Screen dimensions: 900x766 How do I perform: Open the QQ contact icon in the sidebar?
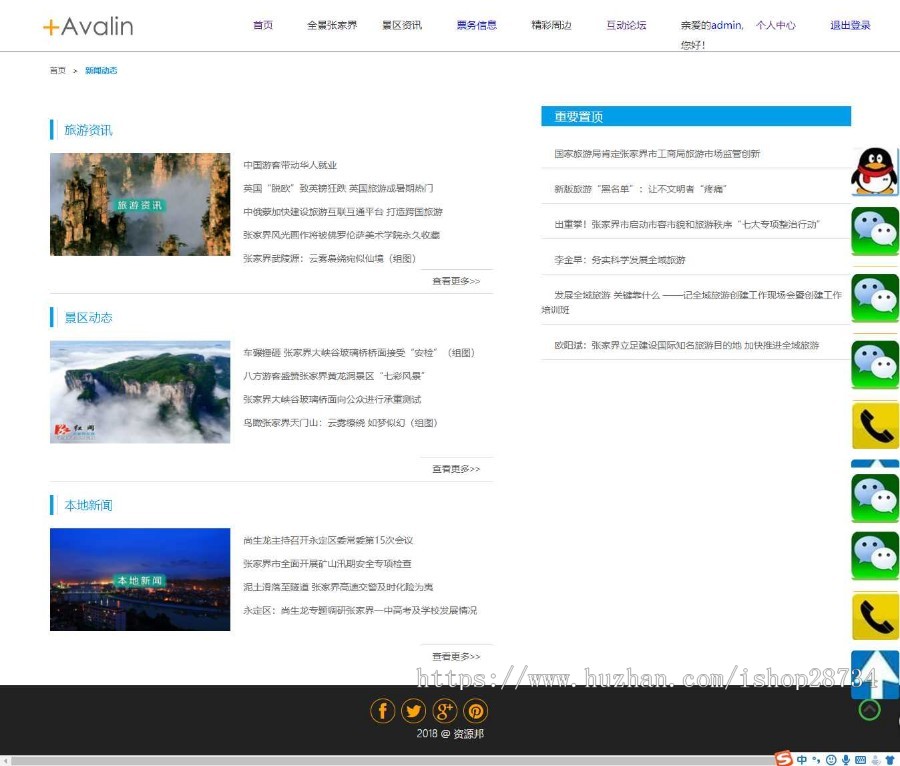tap(874, 175)
